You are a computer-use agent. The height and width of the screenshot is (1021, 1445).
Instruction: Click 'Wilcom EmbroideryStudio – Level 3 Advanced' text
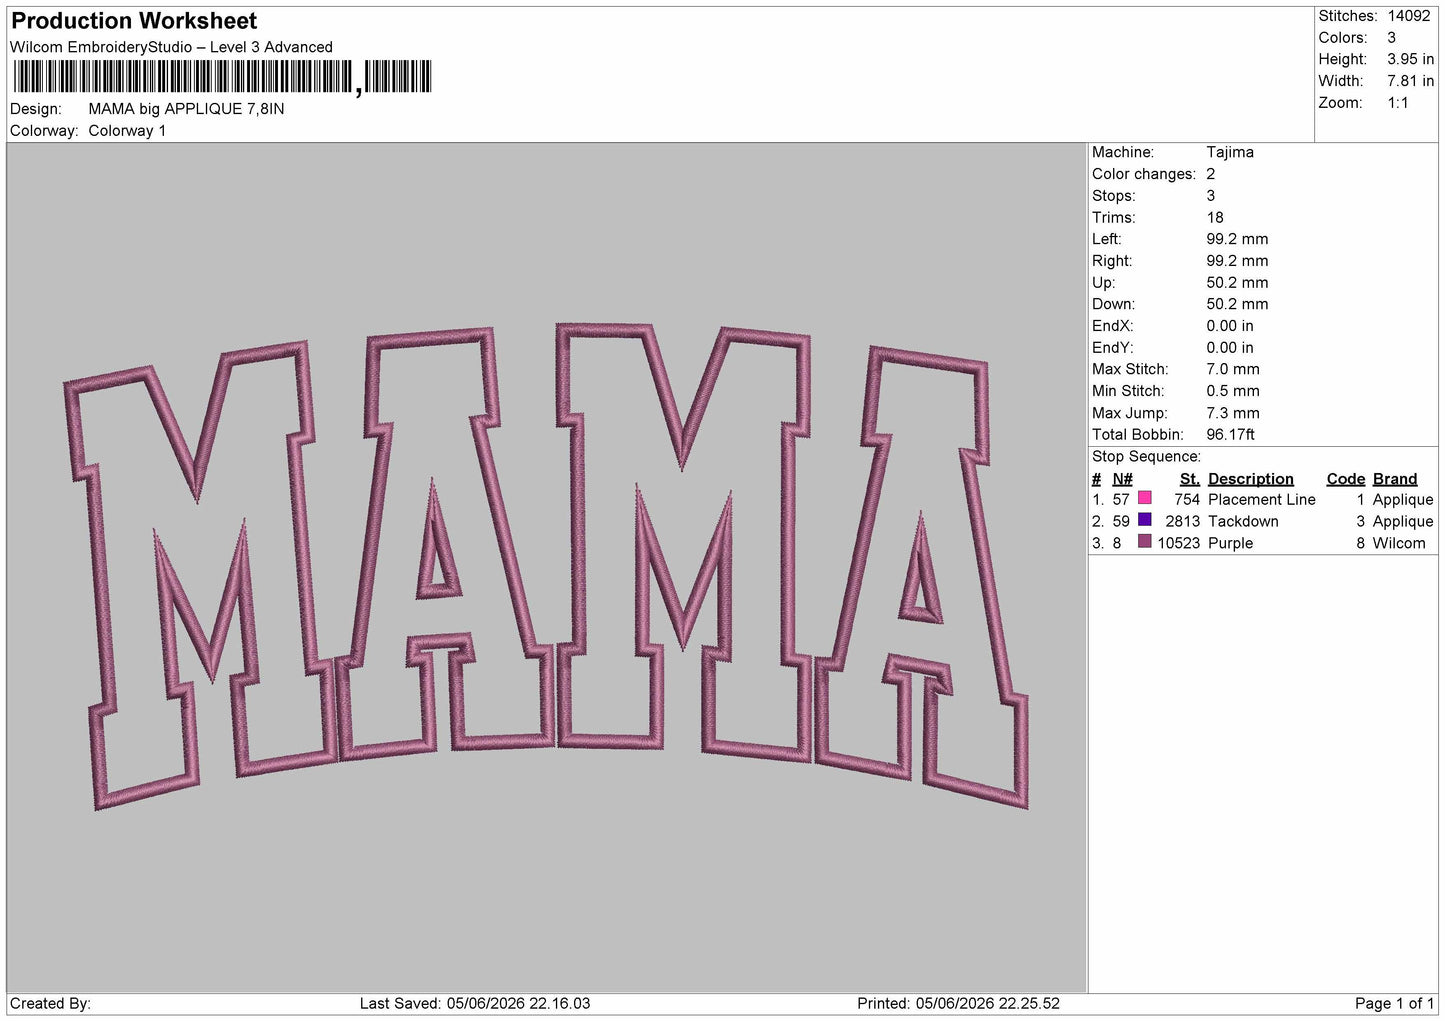pos(171,47)
